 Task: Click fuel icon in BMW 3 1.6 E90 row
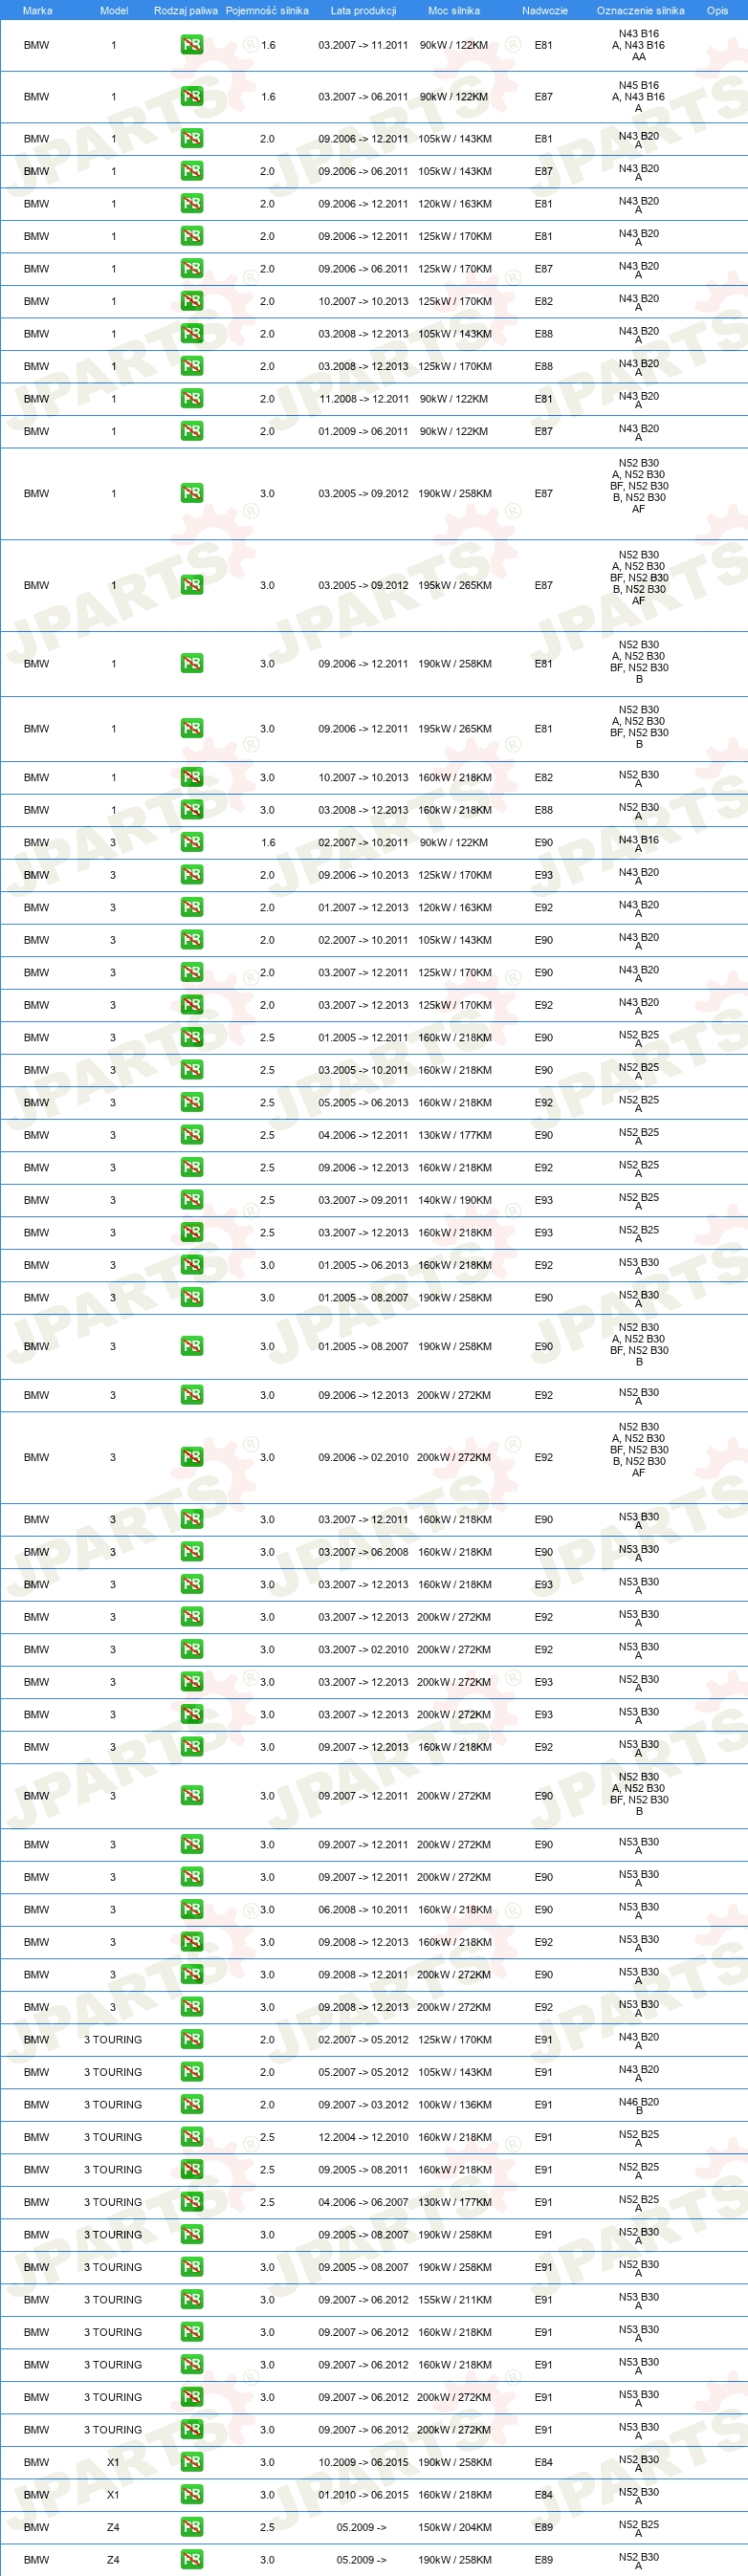point(191,842)
